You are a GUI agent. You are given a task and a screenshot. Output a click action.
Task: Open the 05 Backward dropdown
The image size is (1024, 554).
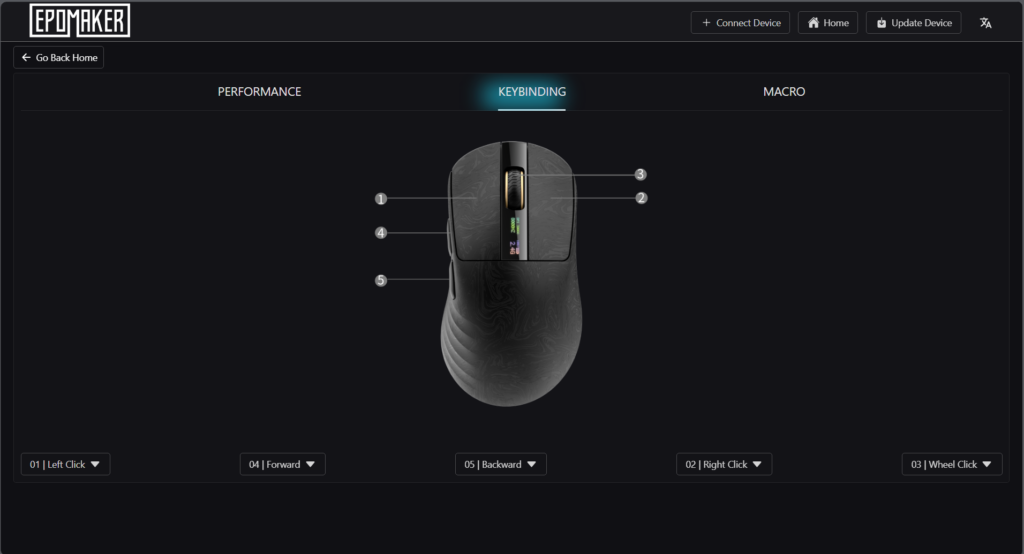(x=500, y=464)
